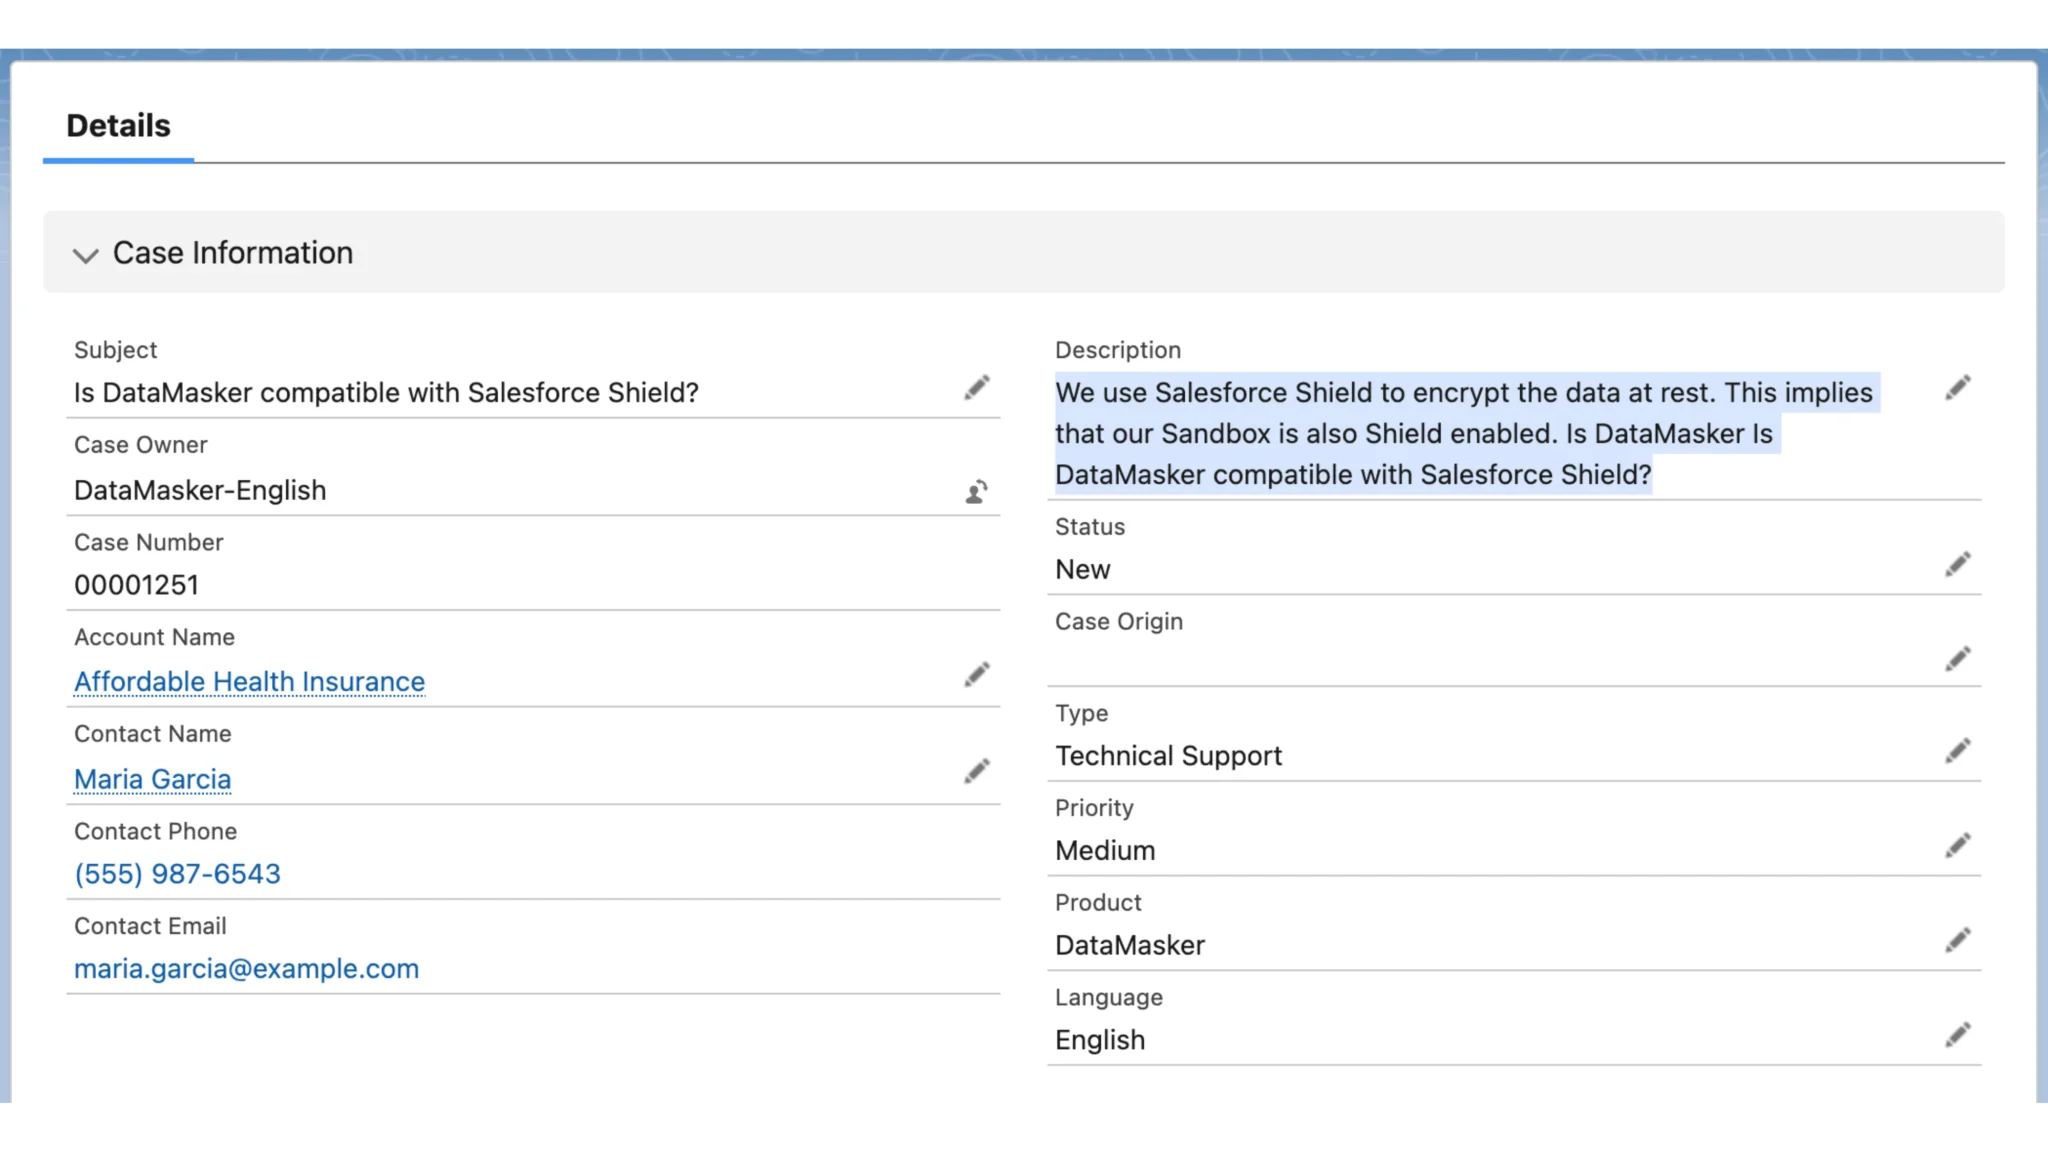This screenshot has width=2048, height=1152.
Task: Collapse the Case Information section
Action: click(x=86, y=255)
